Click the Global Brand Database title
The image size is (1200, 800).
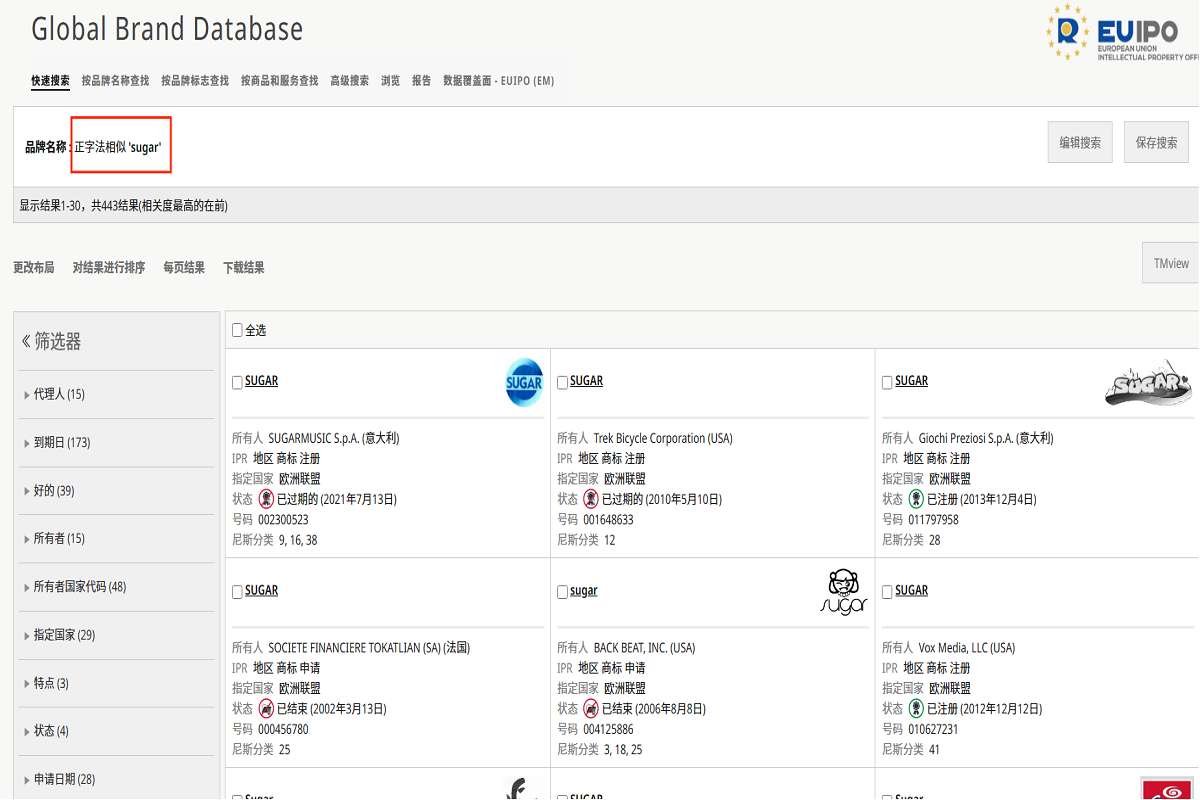click(167, 29)
